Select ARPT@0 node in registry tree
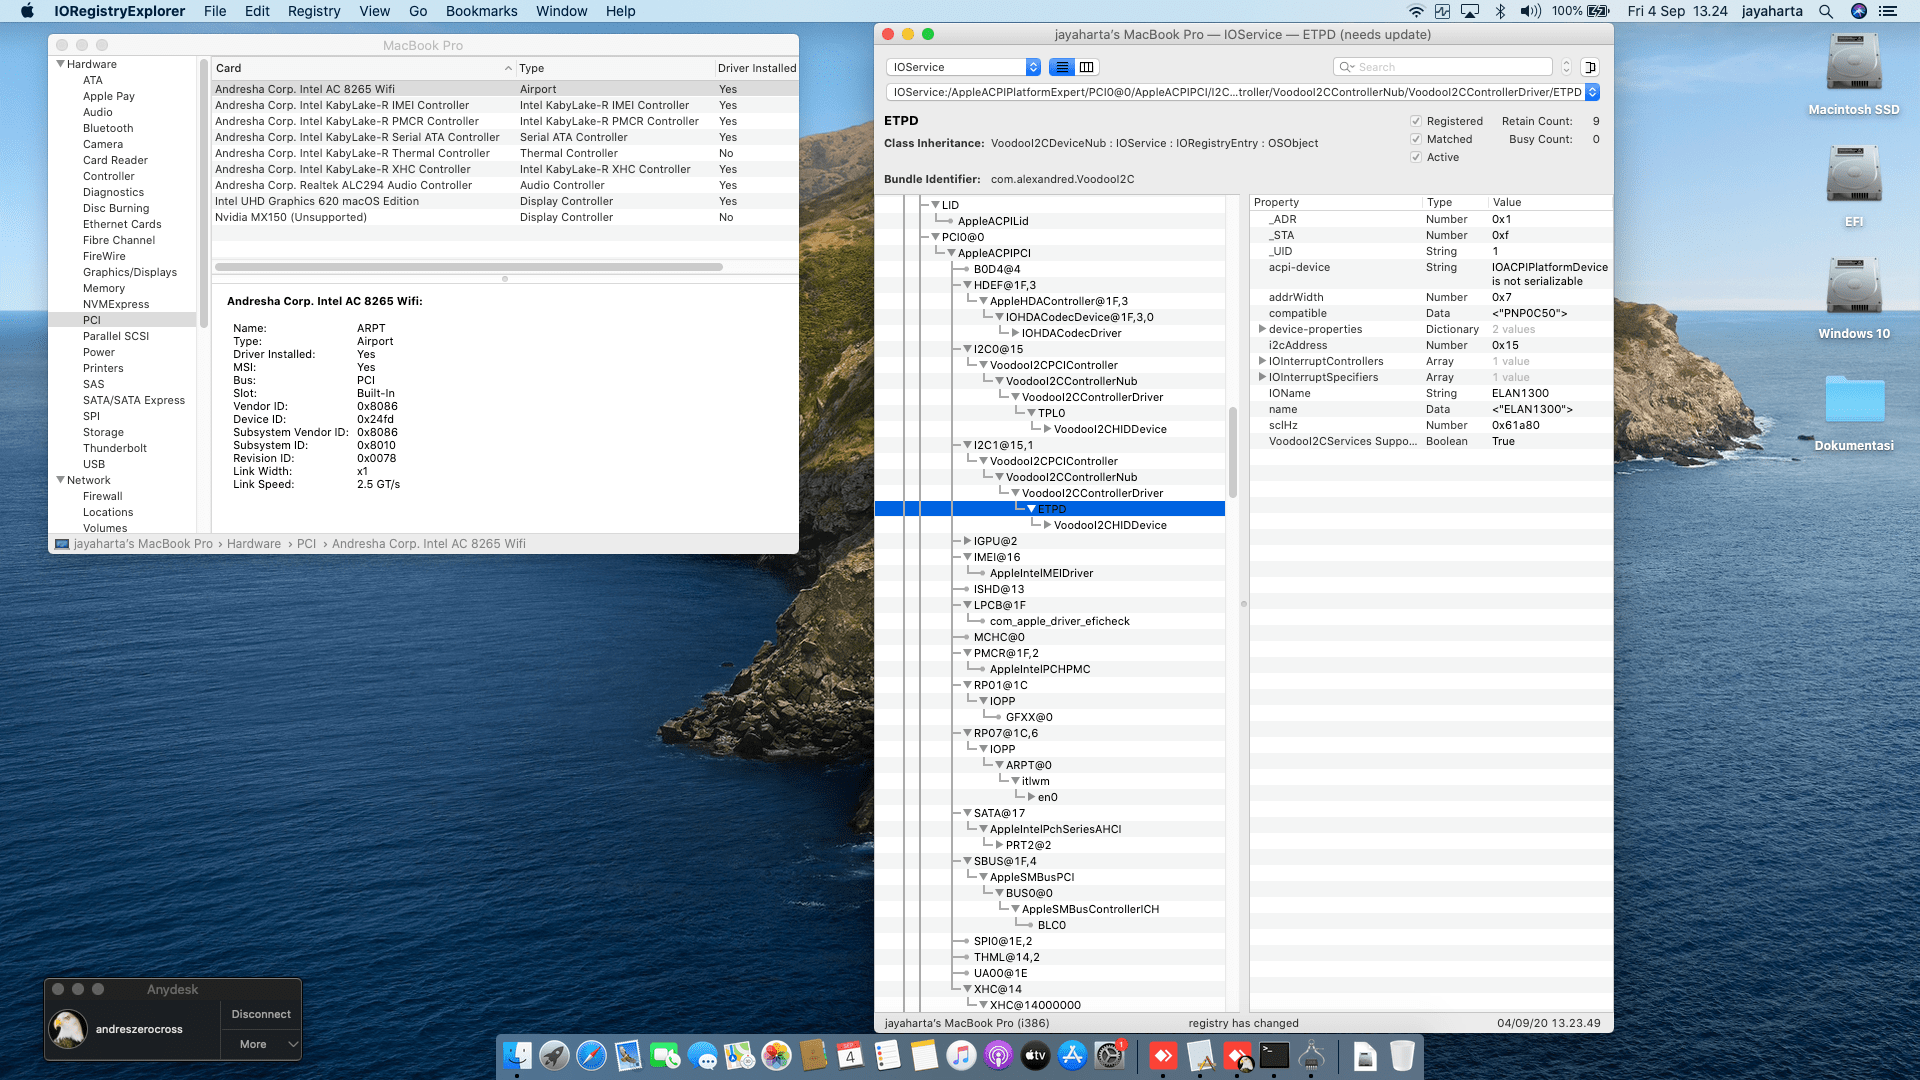 pos(1029,765)
